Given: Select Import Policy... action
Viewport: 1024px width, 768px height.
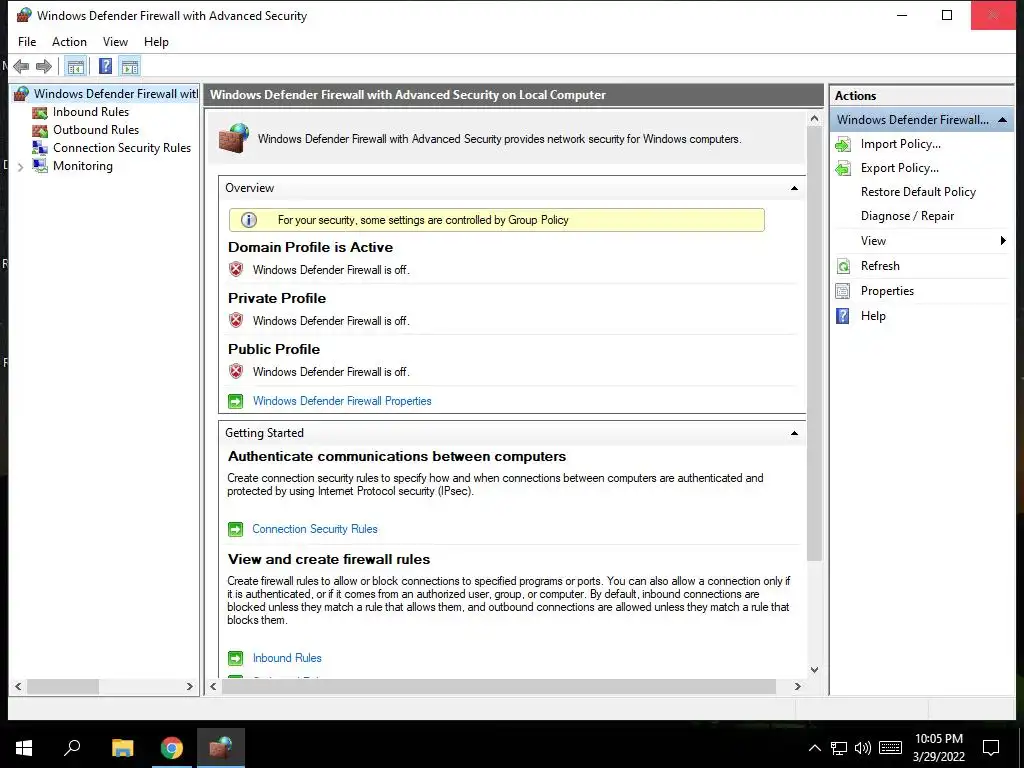Looking at the screenshot, I should (x=901, y=144).
